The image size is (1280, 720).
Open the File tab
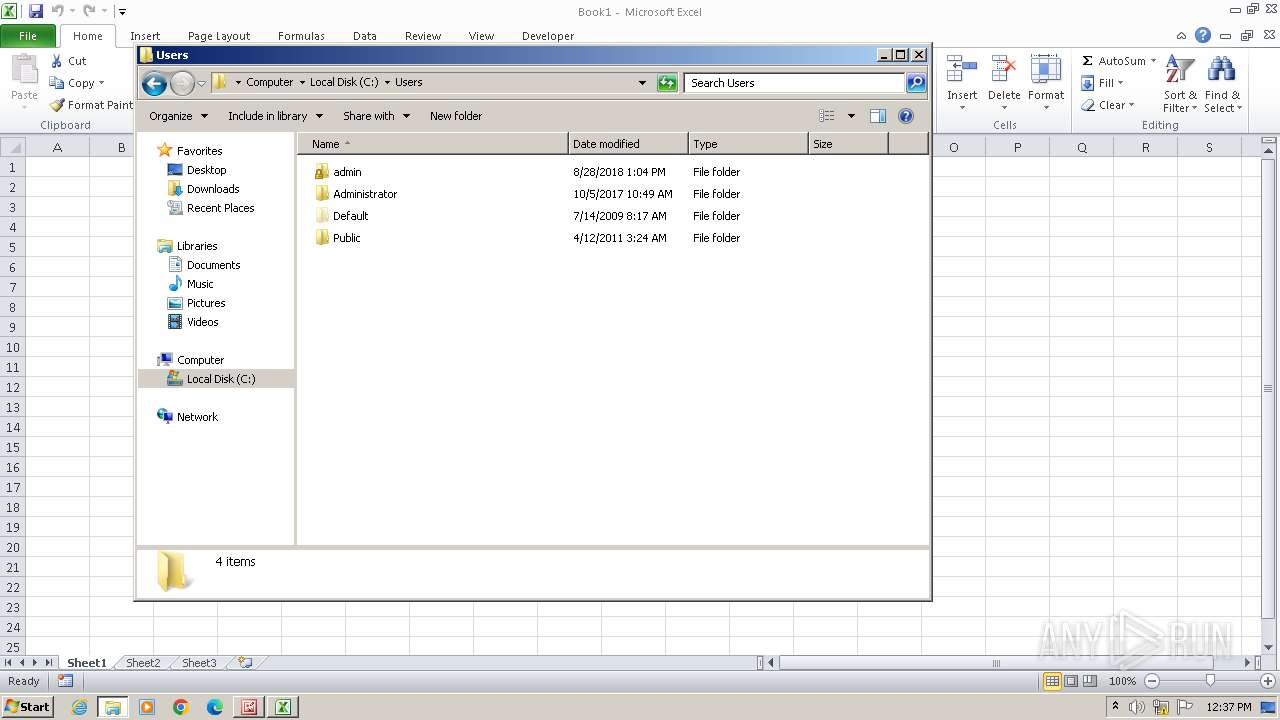coord(28,36)
